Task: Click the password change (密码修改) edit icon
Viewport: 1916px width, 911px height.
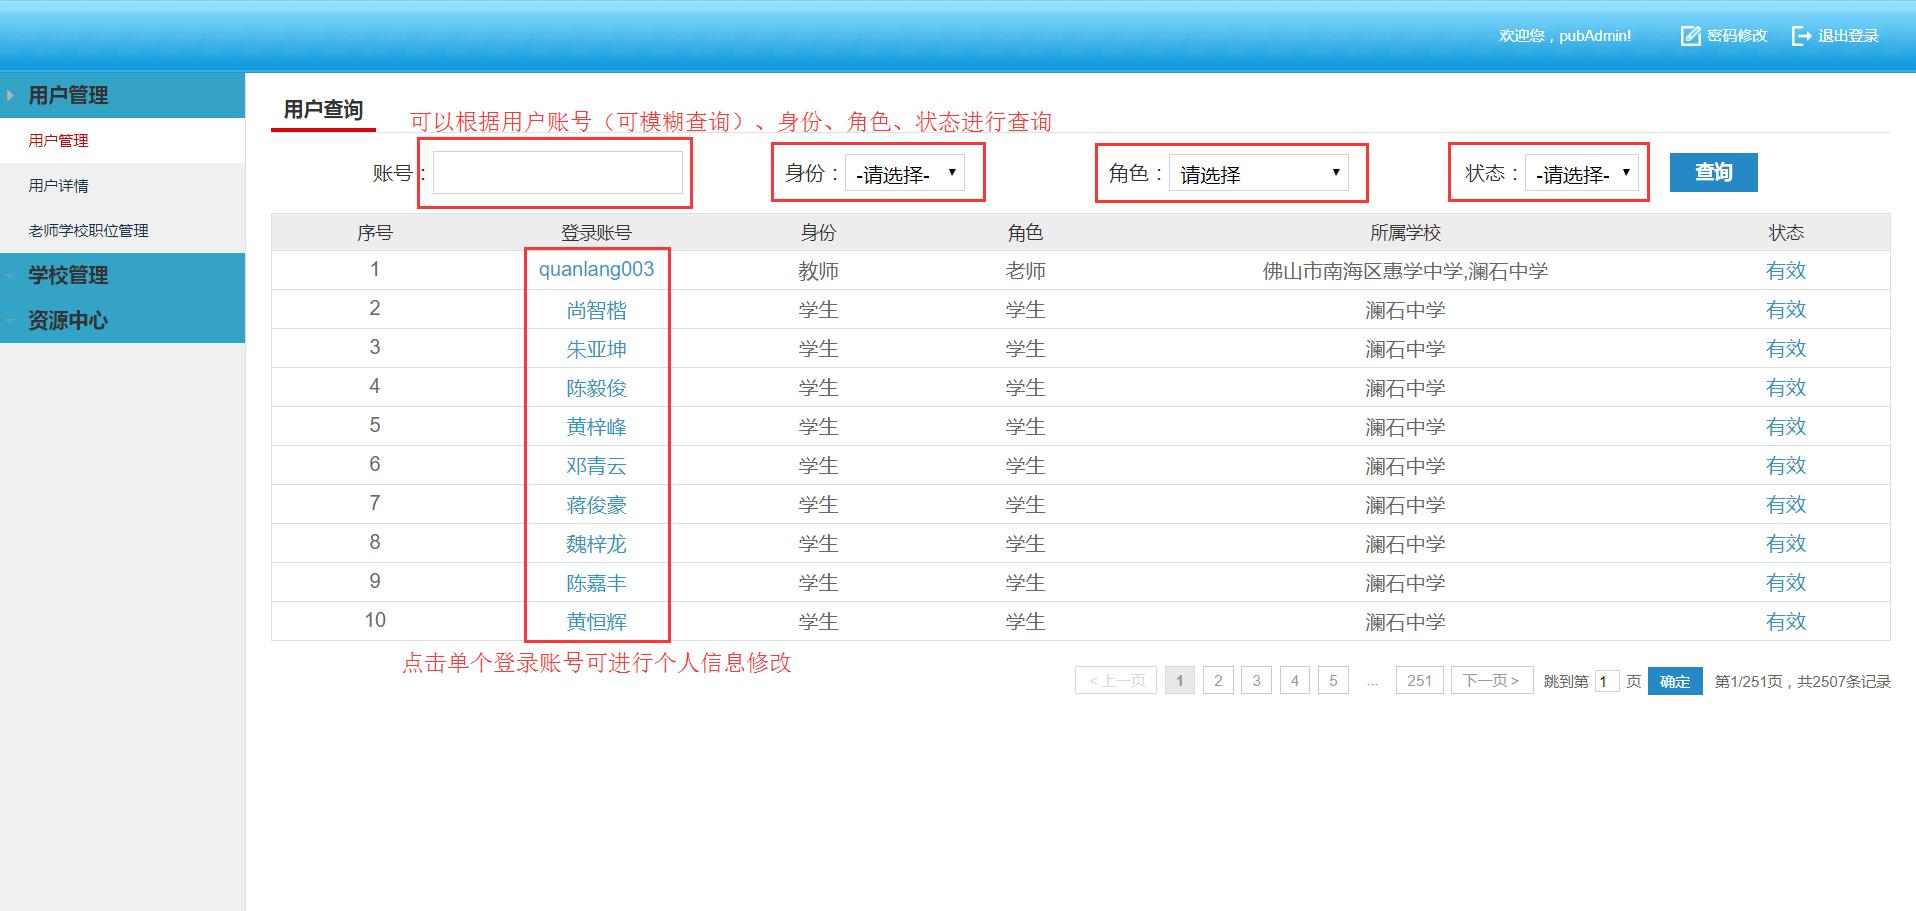Action: pyautogui.click(x=1690, y=36)
